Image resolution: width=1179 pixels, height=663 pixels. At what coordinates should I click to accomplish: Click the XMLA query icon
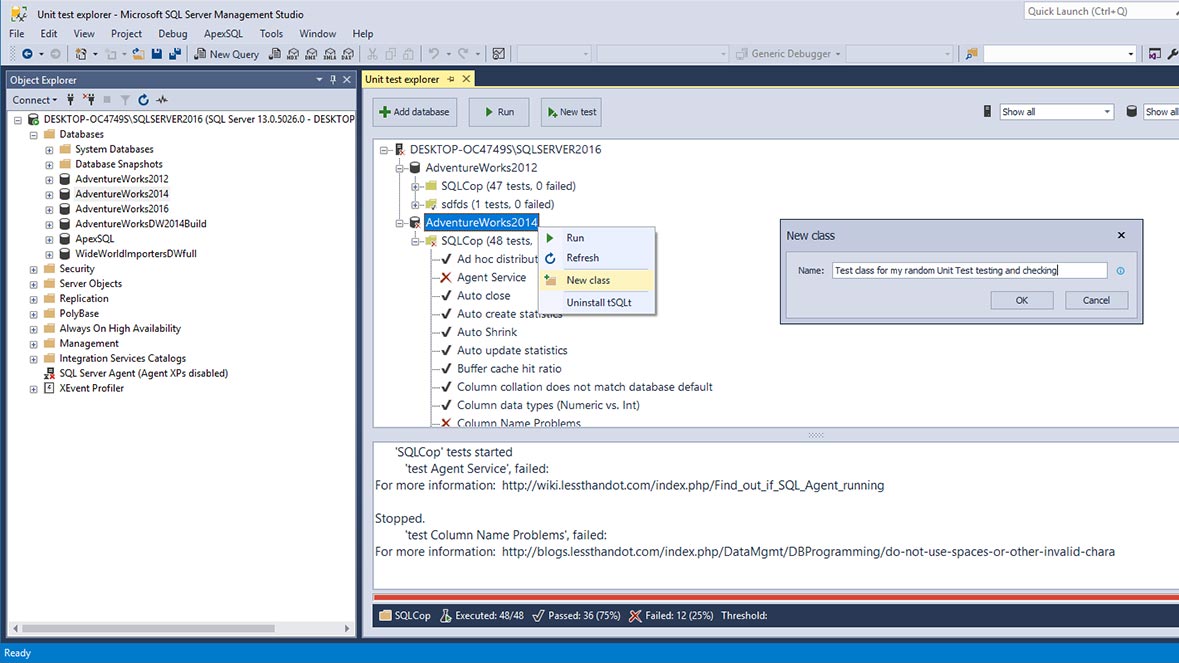pos(329,53)
